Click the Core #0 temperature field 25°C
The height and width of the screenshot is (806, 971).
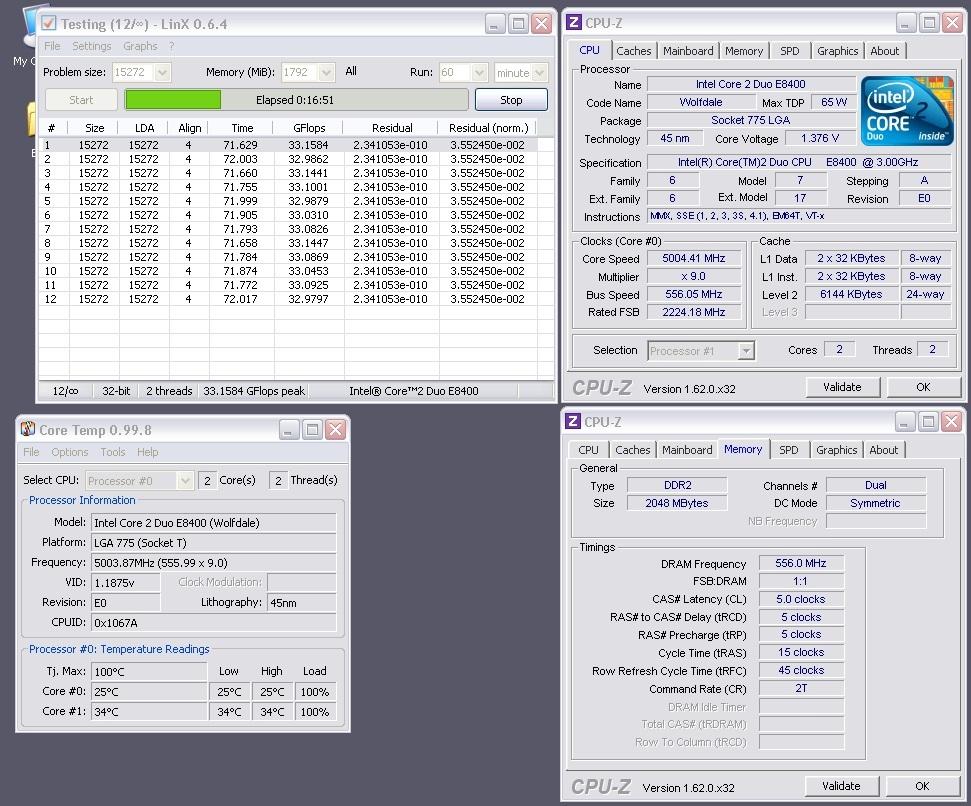(x=149, y=691)
